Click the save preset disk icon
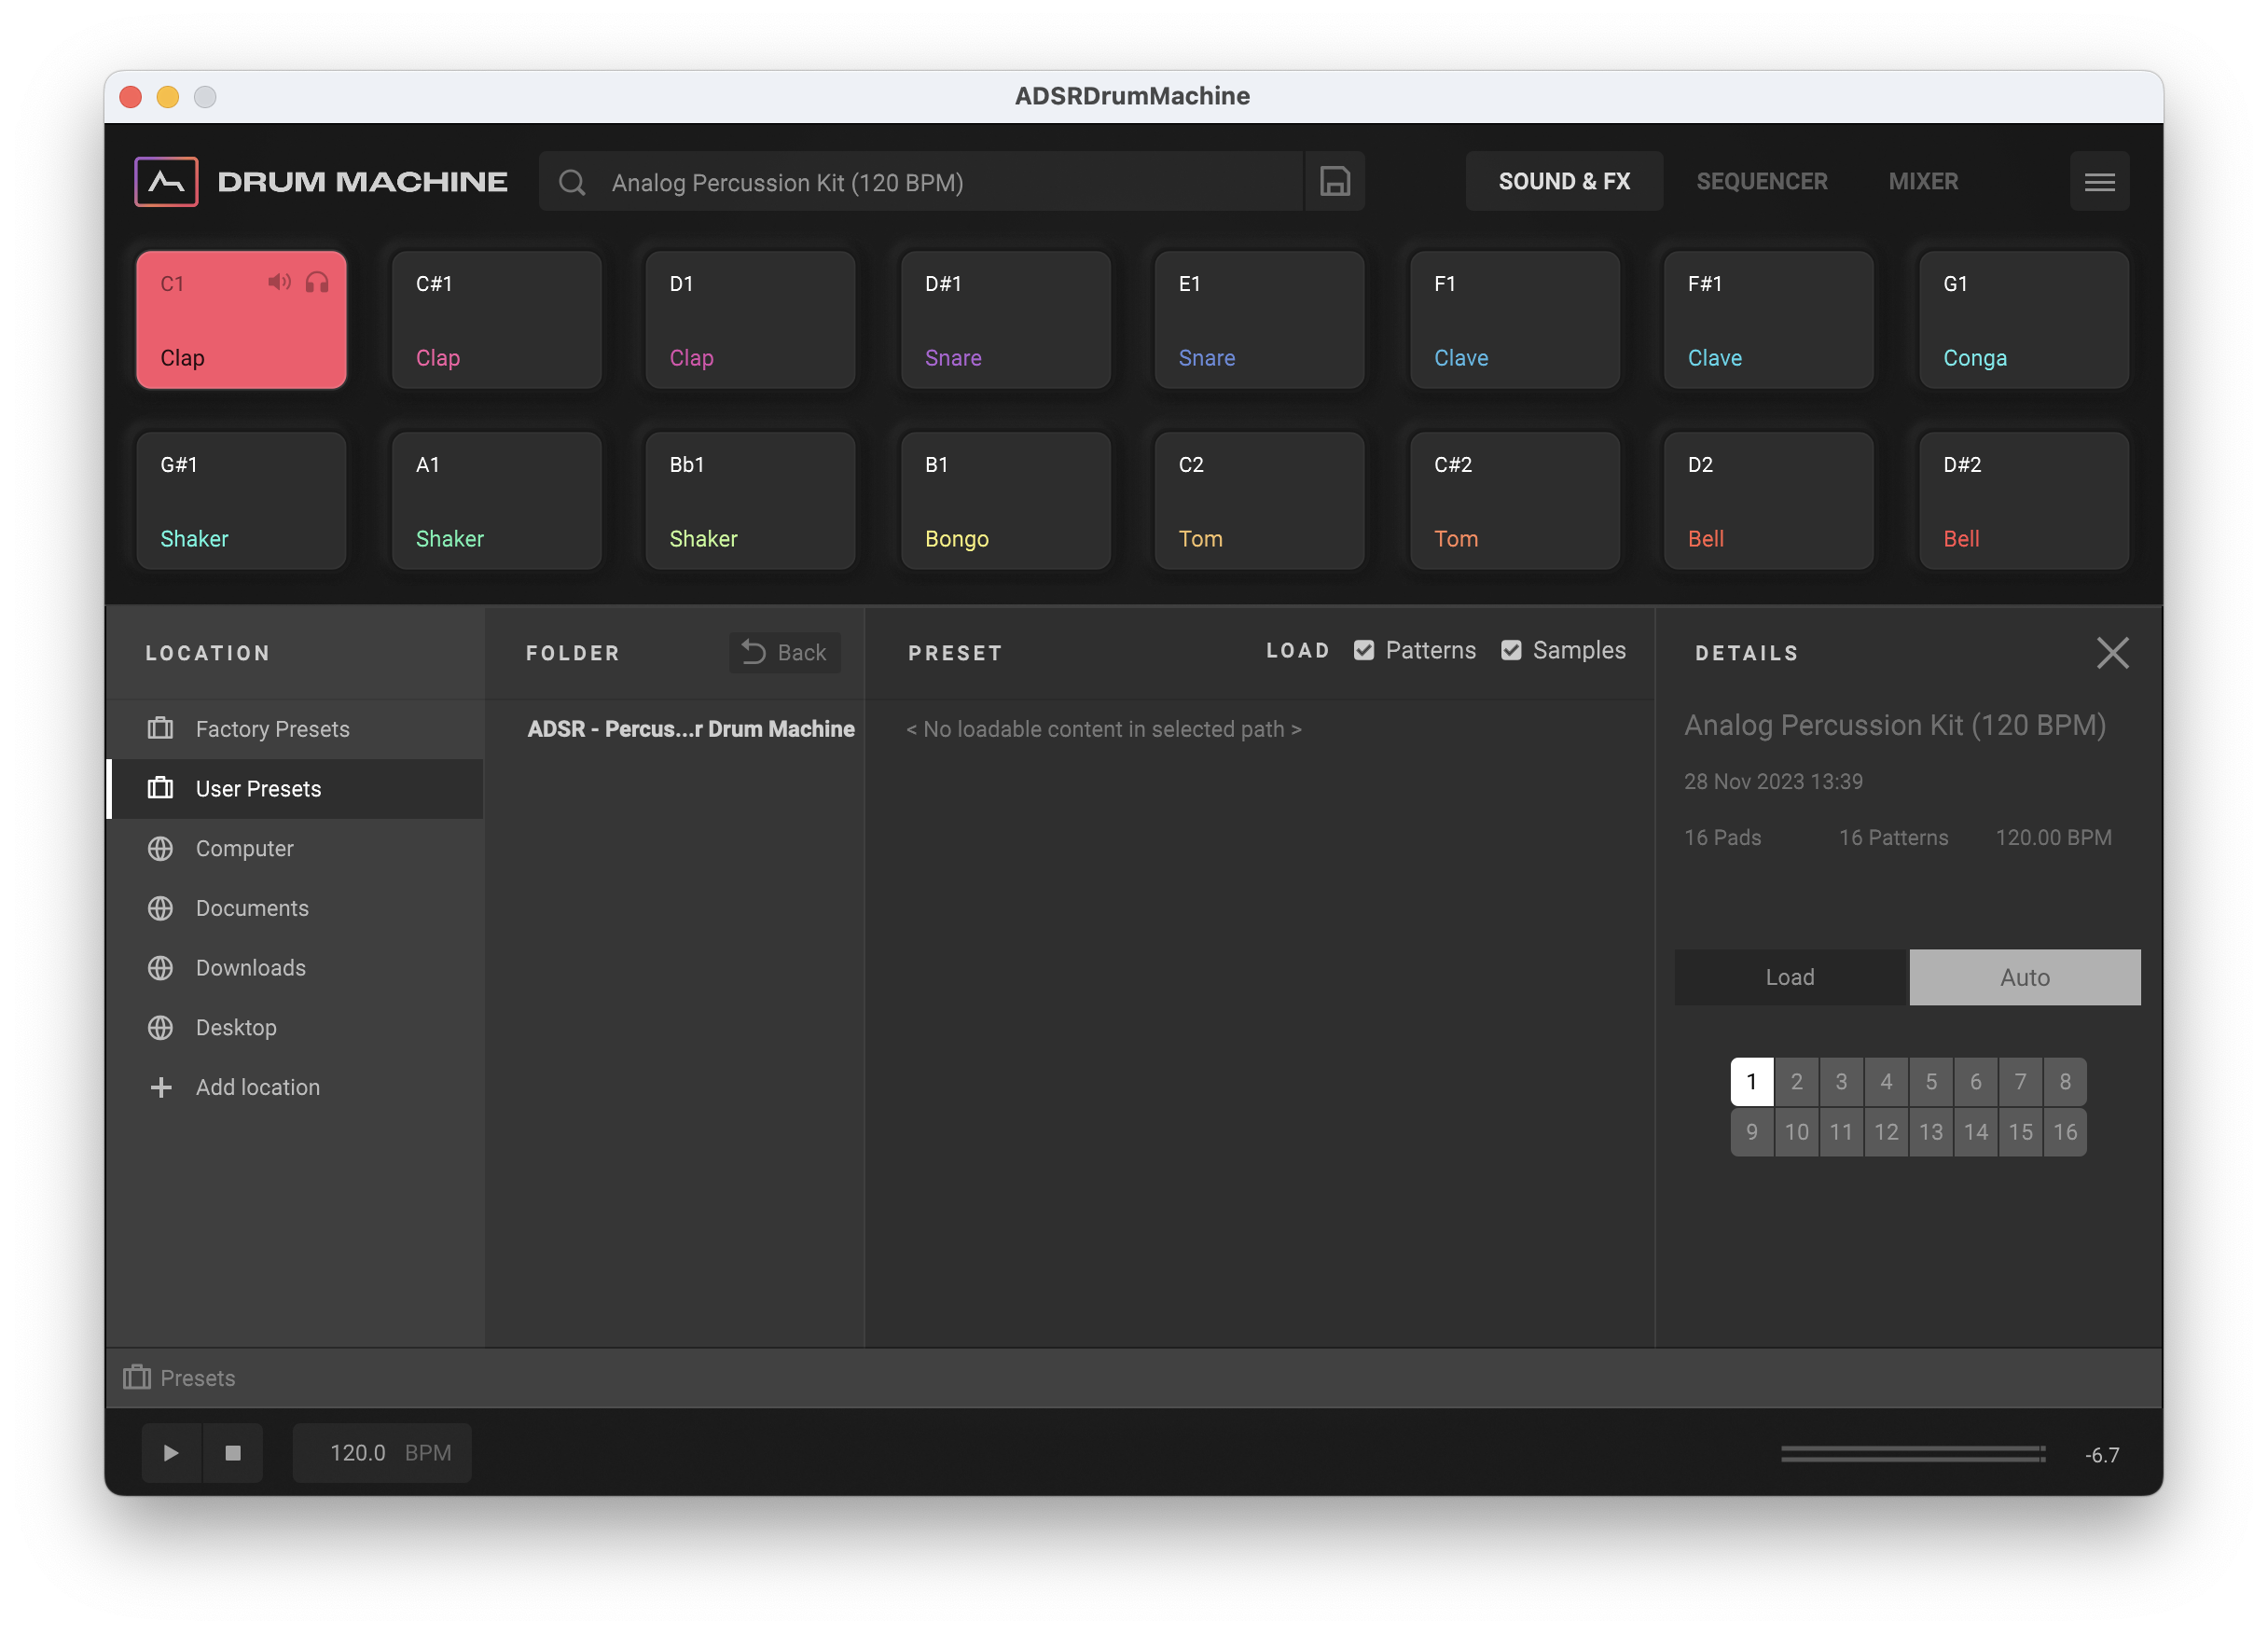 point(1334,182)
